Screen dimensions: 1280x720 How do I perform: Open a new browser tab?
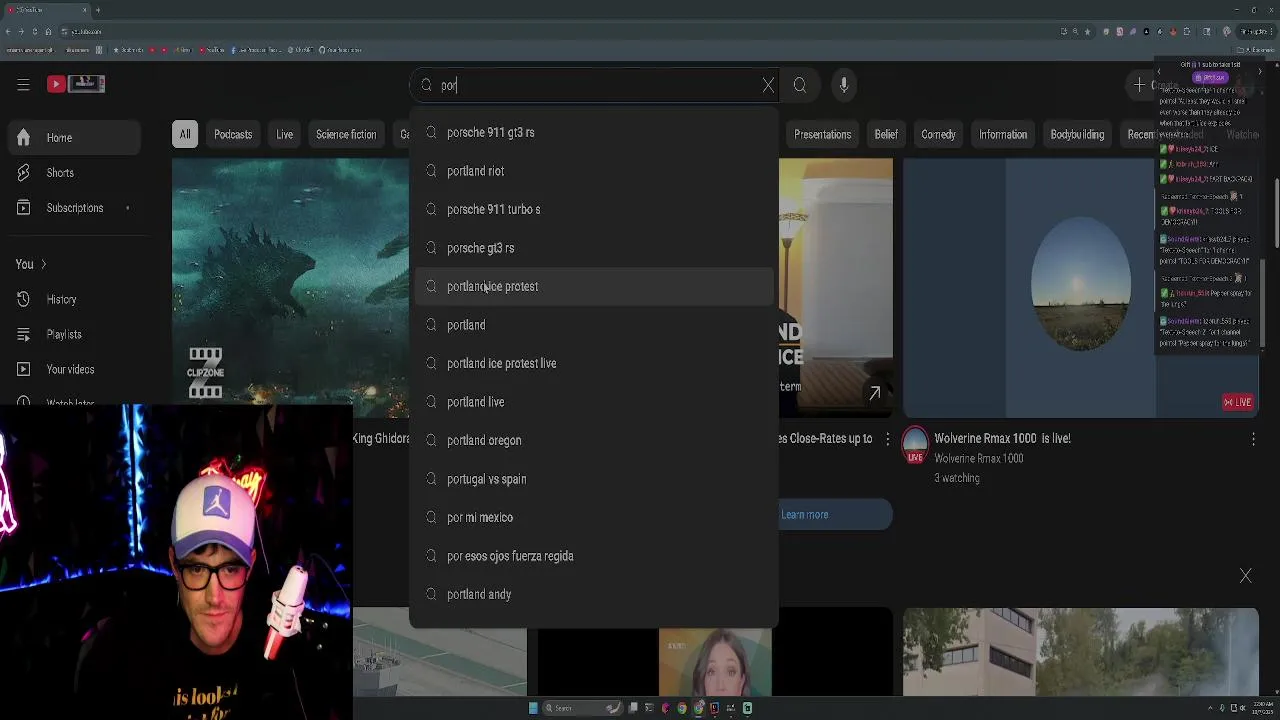pyautogui.click(x=98, y=10)
